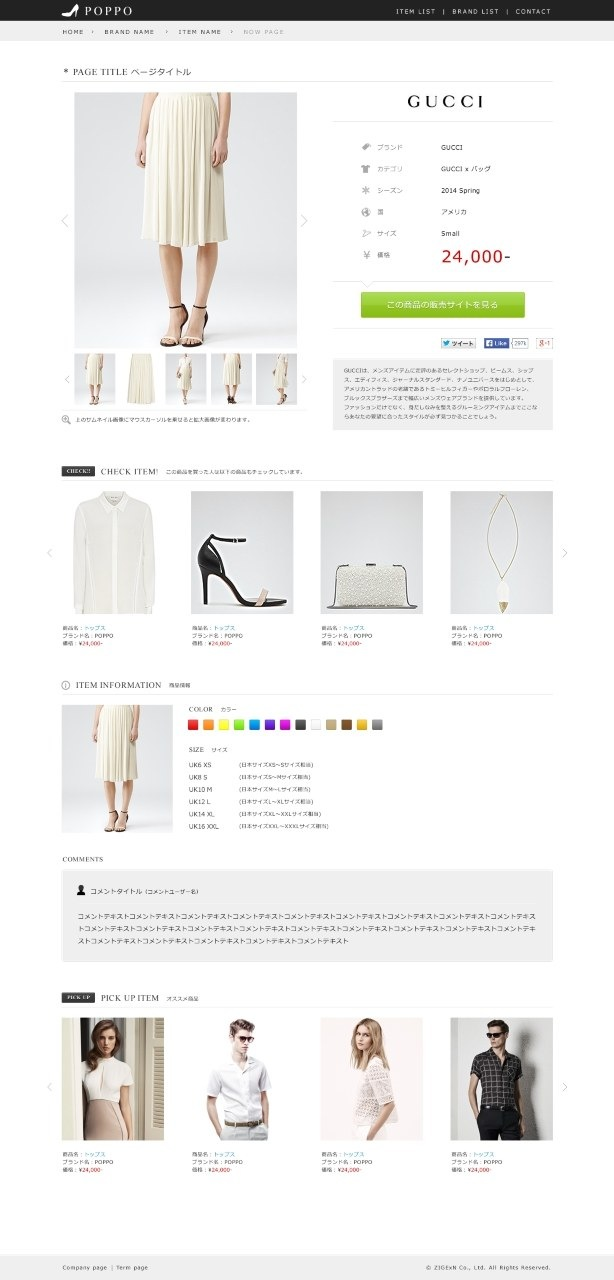Open BRAND LIST in top navigation
The height and width of the screenshot is (1280, 614).
click(x=475, y=12)
